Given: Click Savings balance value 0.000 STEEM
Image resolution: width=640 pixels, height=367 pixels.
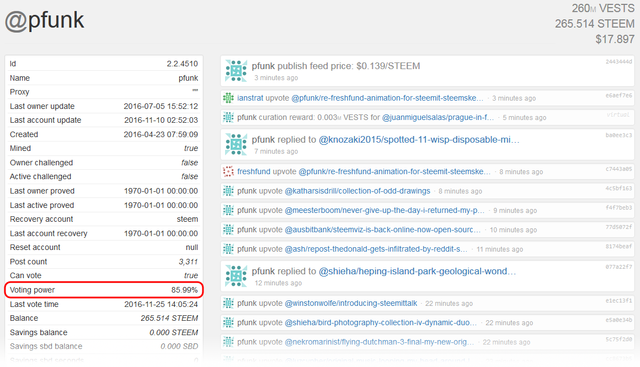Looking at the screenshot, I should 174,332.
